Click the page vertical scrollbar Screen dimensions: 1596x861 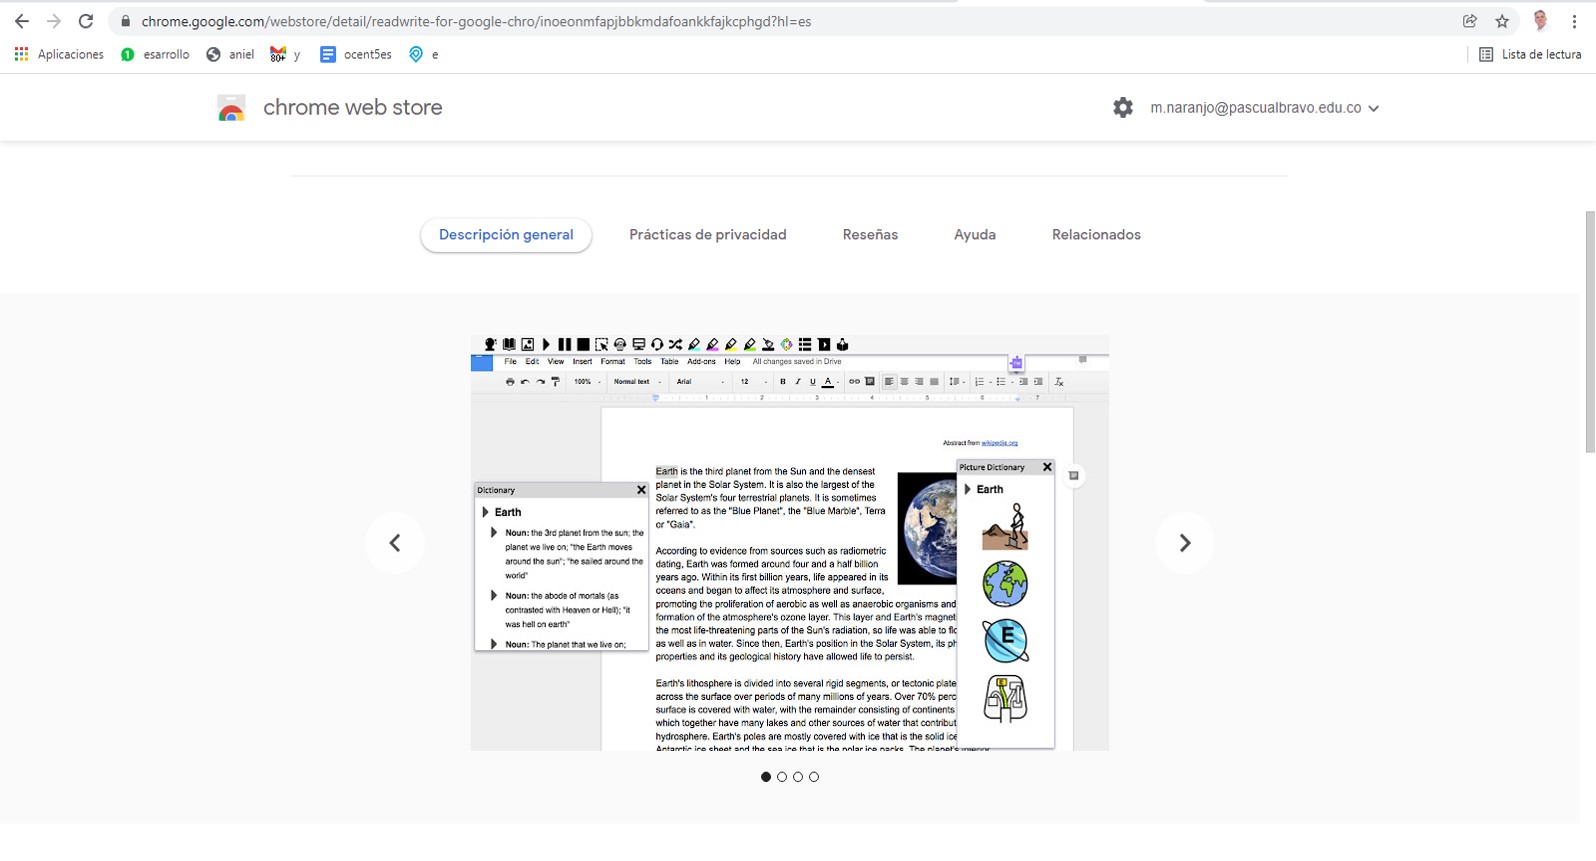point(1590,332)
